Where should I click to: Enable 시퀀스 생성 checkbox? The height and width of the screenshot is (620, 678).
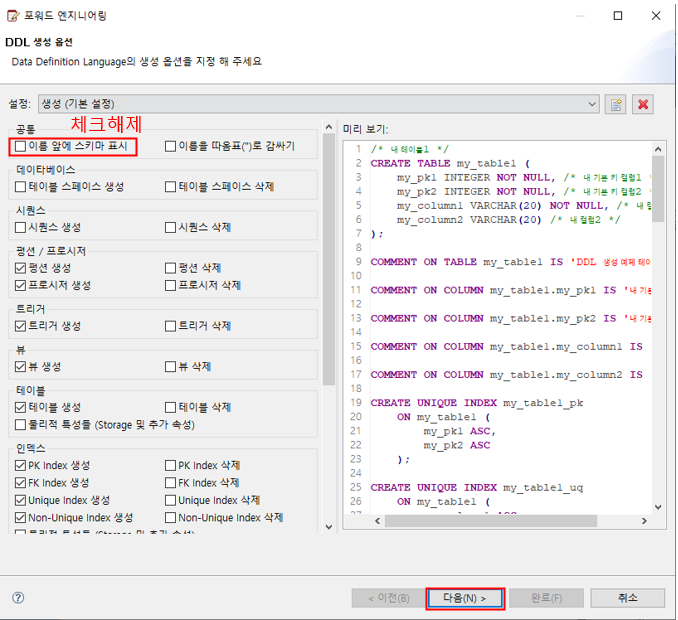point(20,227)
